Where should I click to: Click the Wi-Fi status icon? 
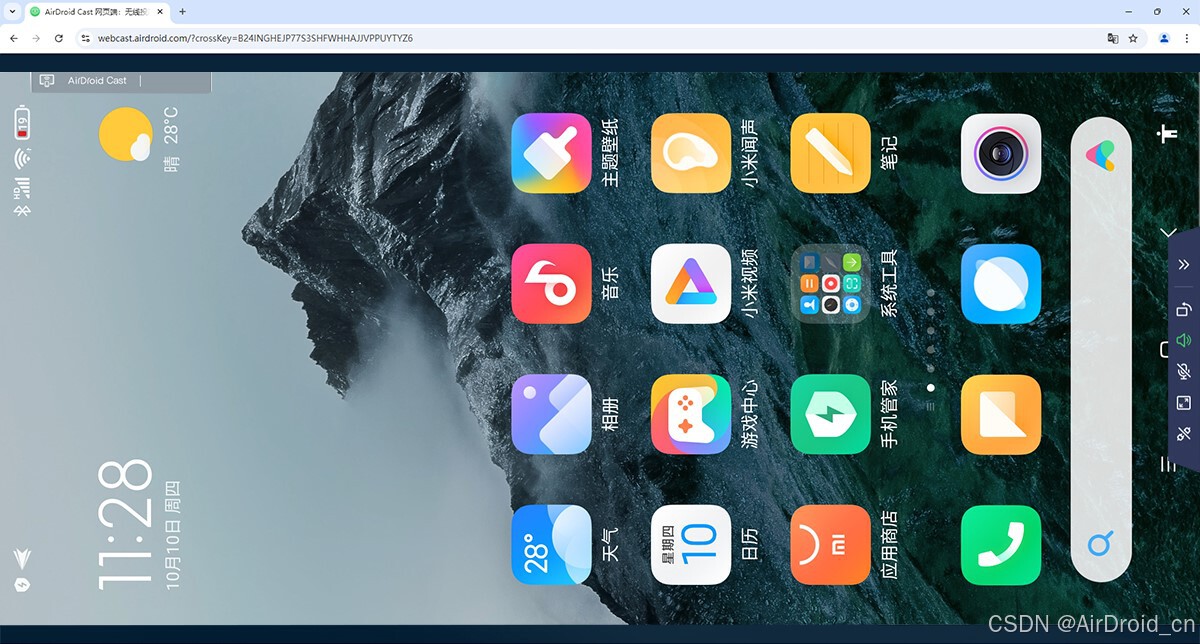click(21, 158)
